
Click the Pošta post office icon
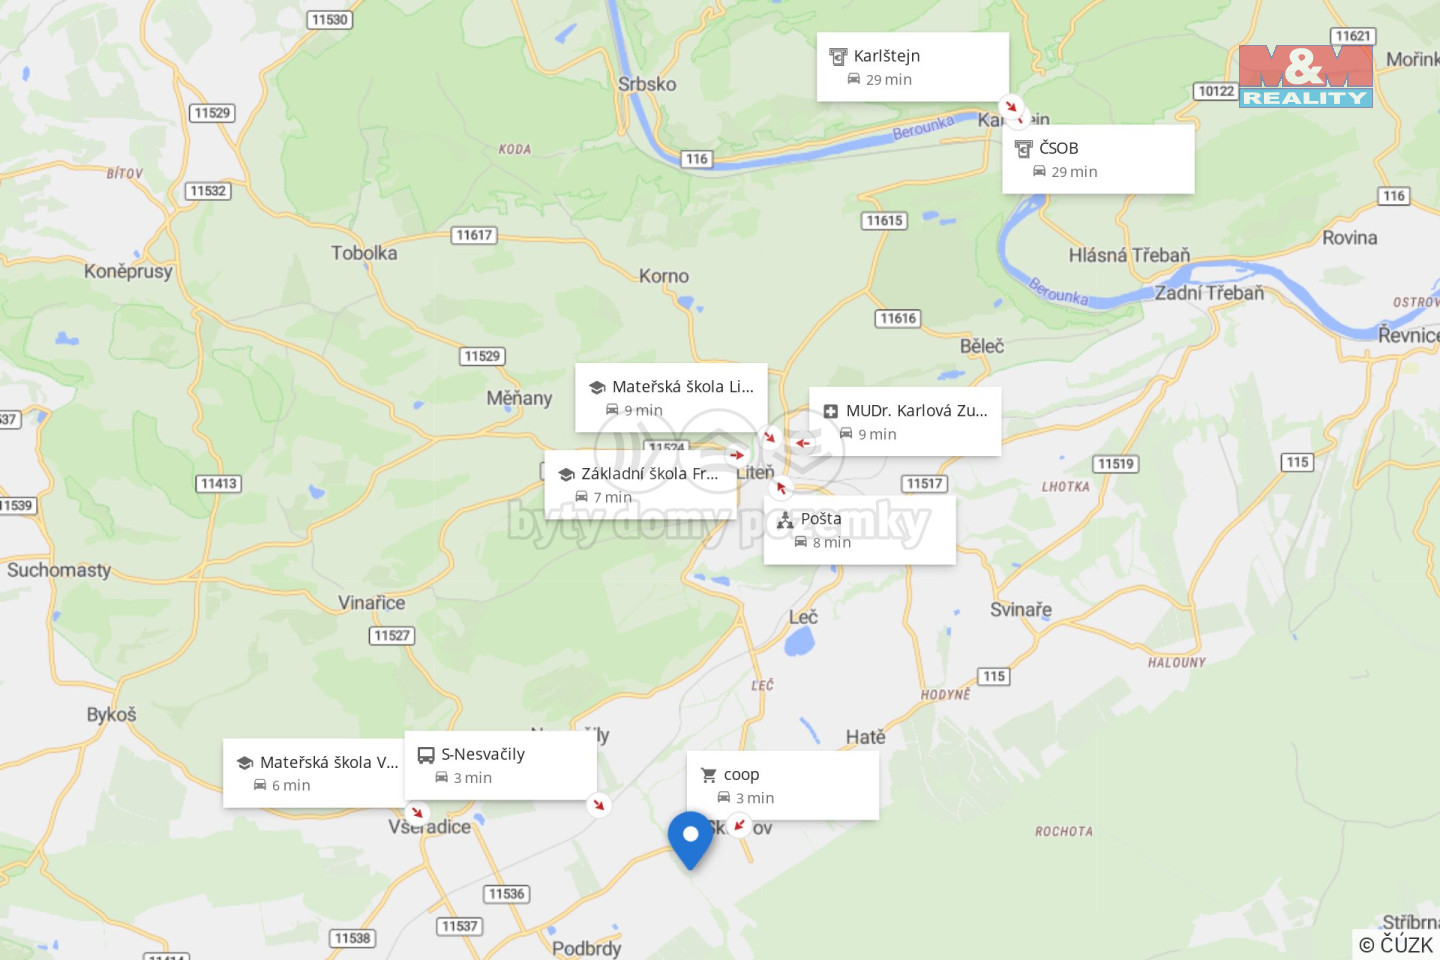pos(785,520)
